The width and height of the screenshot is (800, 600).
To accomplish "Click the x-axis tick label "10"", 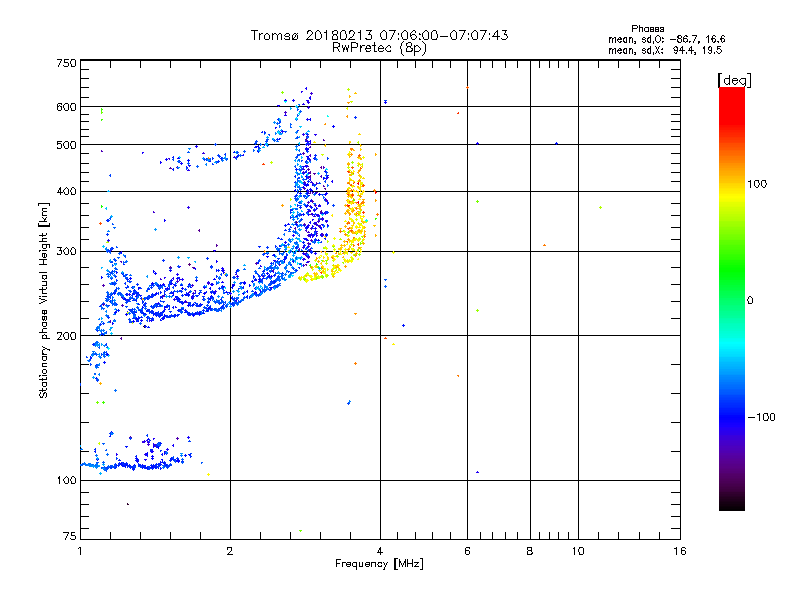I will pyautogui.click(x=578, y=552).
